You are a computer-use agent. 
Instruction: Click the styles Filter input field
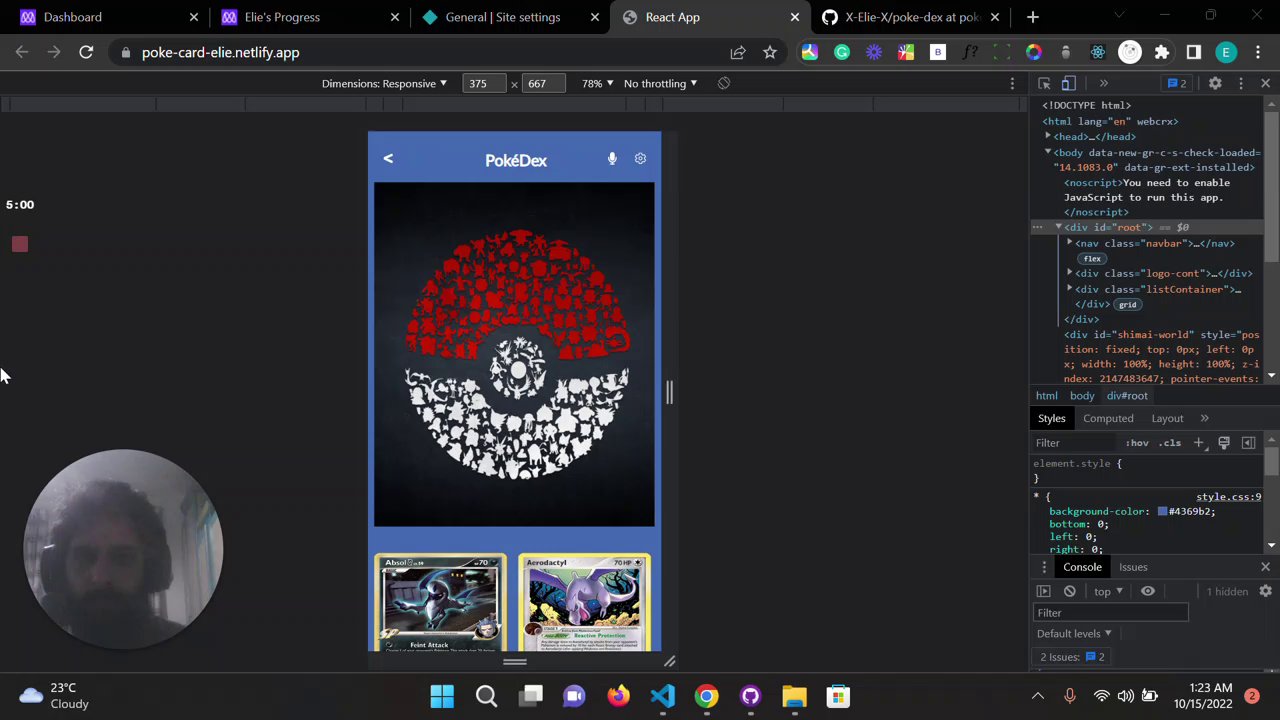tap(1075, 442)
